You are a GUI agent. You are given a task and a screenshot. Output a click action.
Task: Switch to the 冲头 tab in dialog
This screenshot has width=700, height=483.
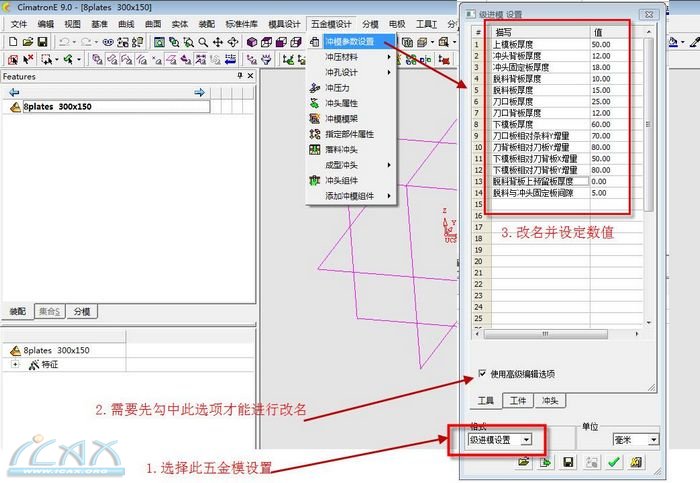coord(550,400)
